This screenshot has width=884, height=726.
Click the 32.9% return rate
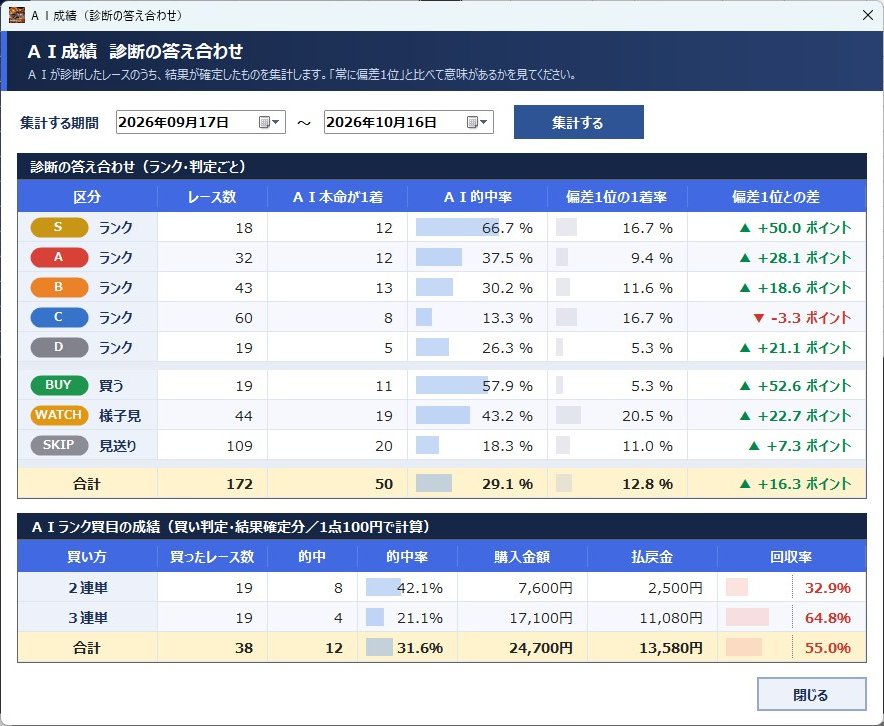[x=828, y=588]
